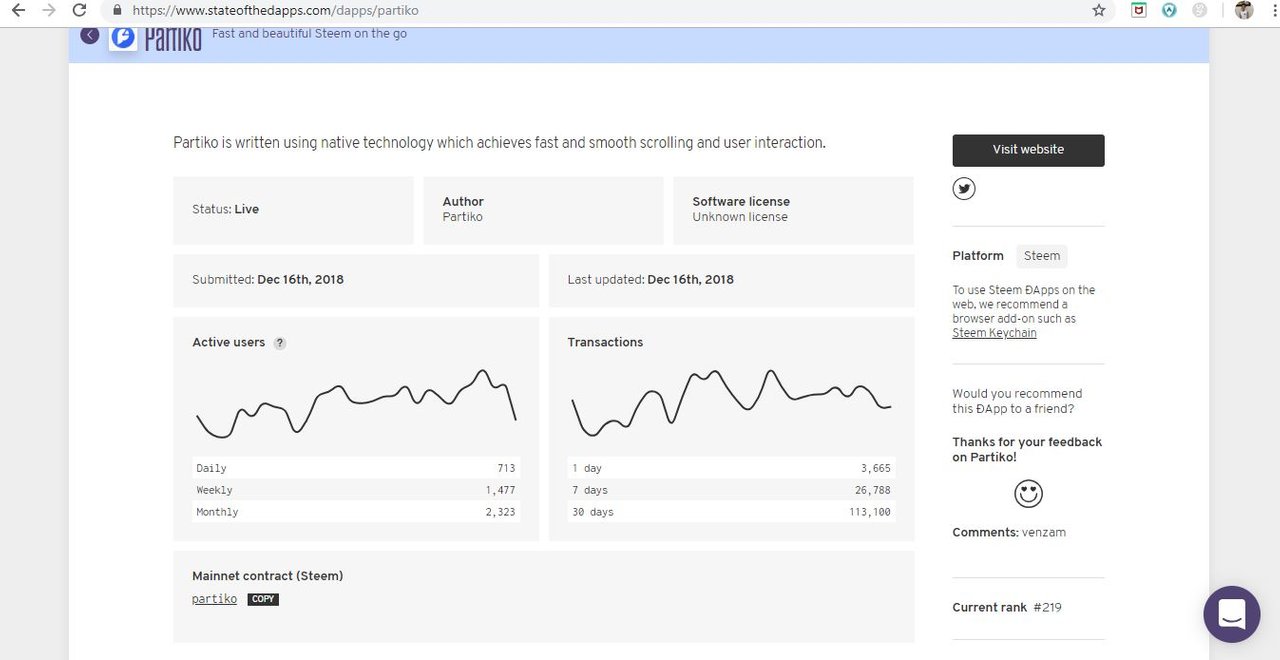Open Partiko's Twitter icon link

[964, 188]
